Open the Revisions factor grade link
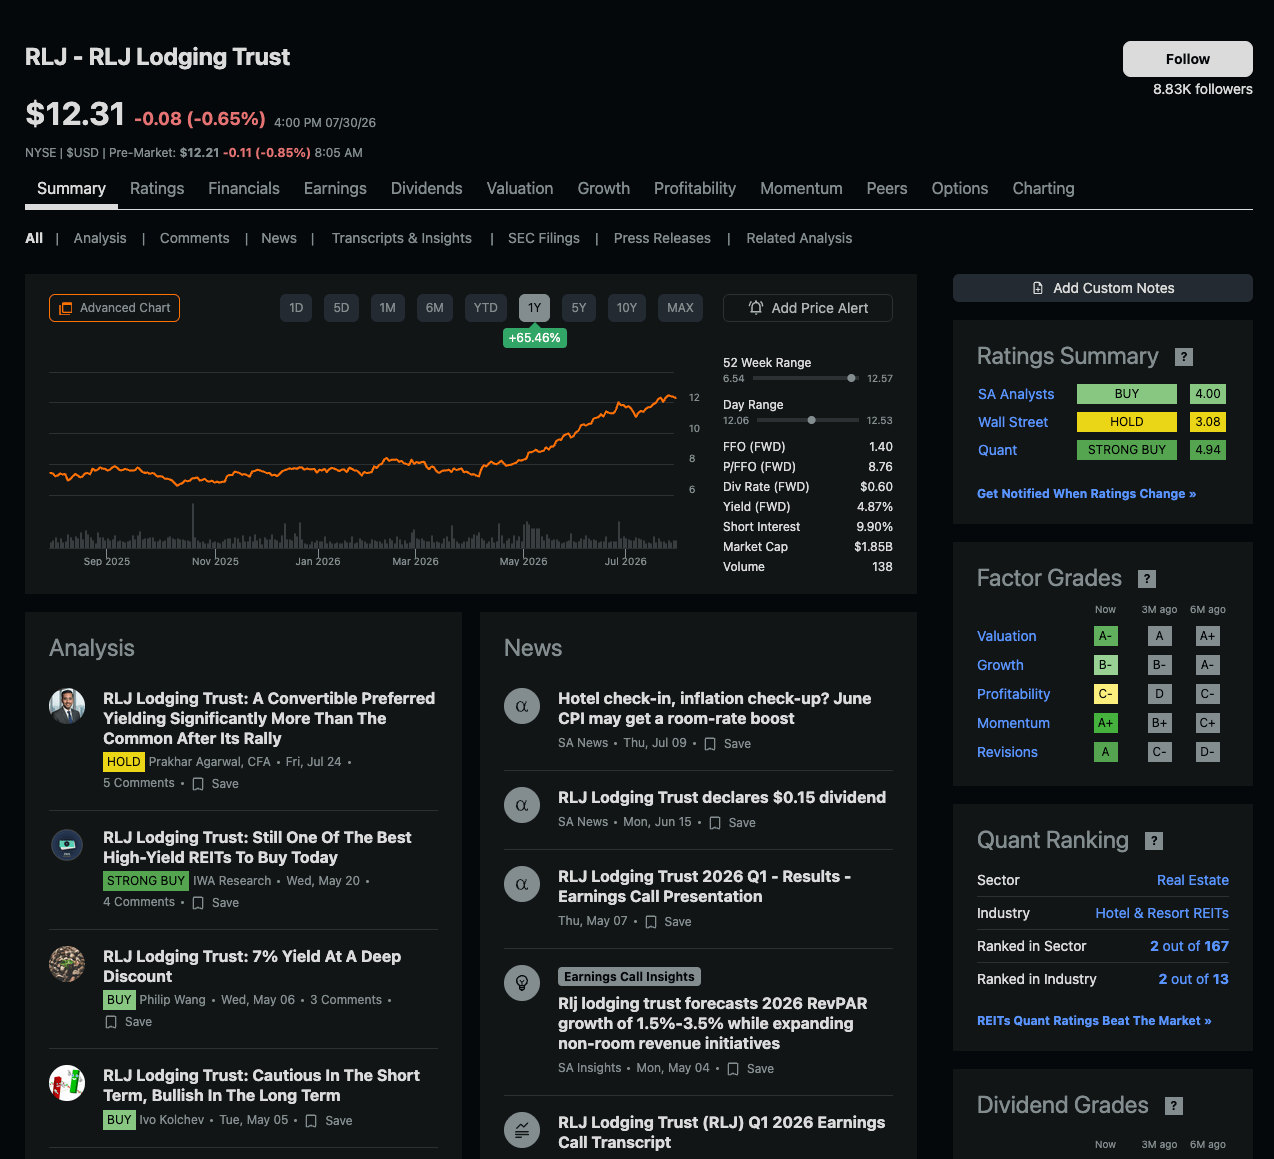The height and width of the screenshot is (1159, 1274). 1007,752
